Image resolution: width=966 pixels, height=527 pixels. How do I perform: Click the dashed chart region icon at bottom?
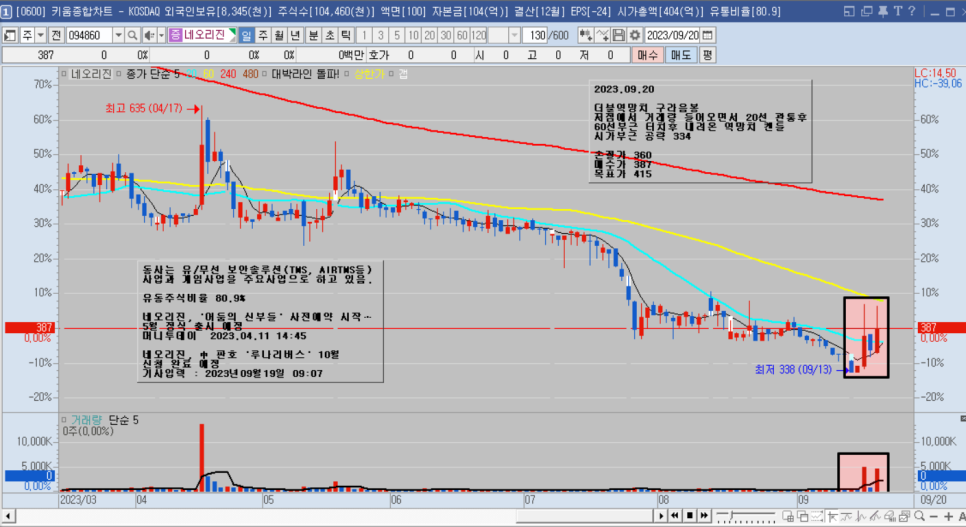point(817,516)
